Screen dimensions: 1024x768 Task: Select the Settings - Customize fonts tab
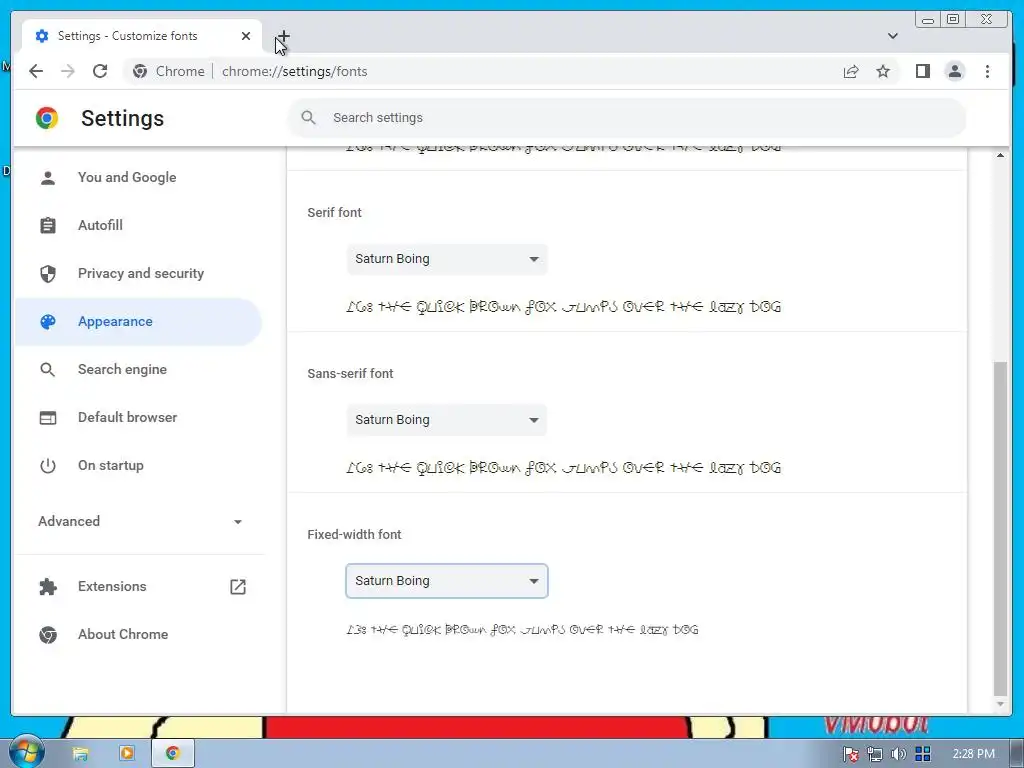click(142, 36)
